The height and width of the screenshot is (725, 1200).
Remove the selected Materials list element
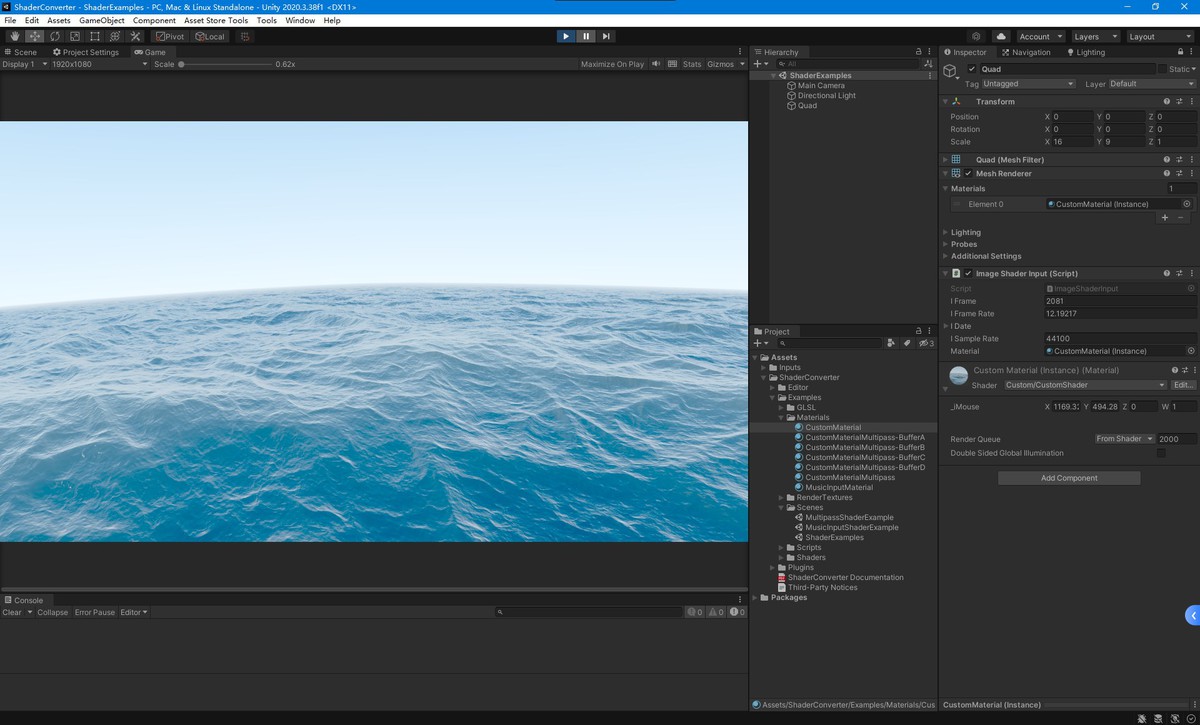click(x=1180, y=217)
